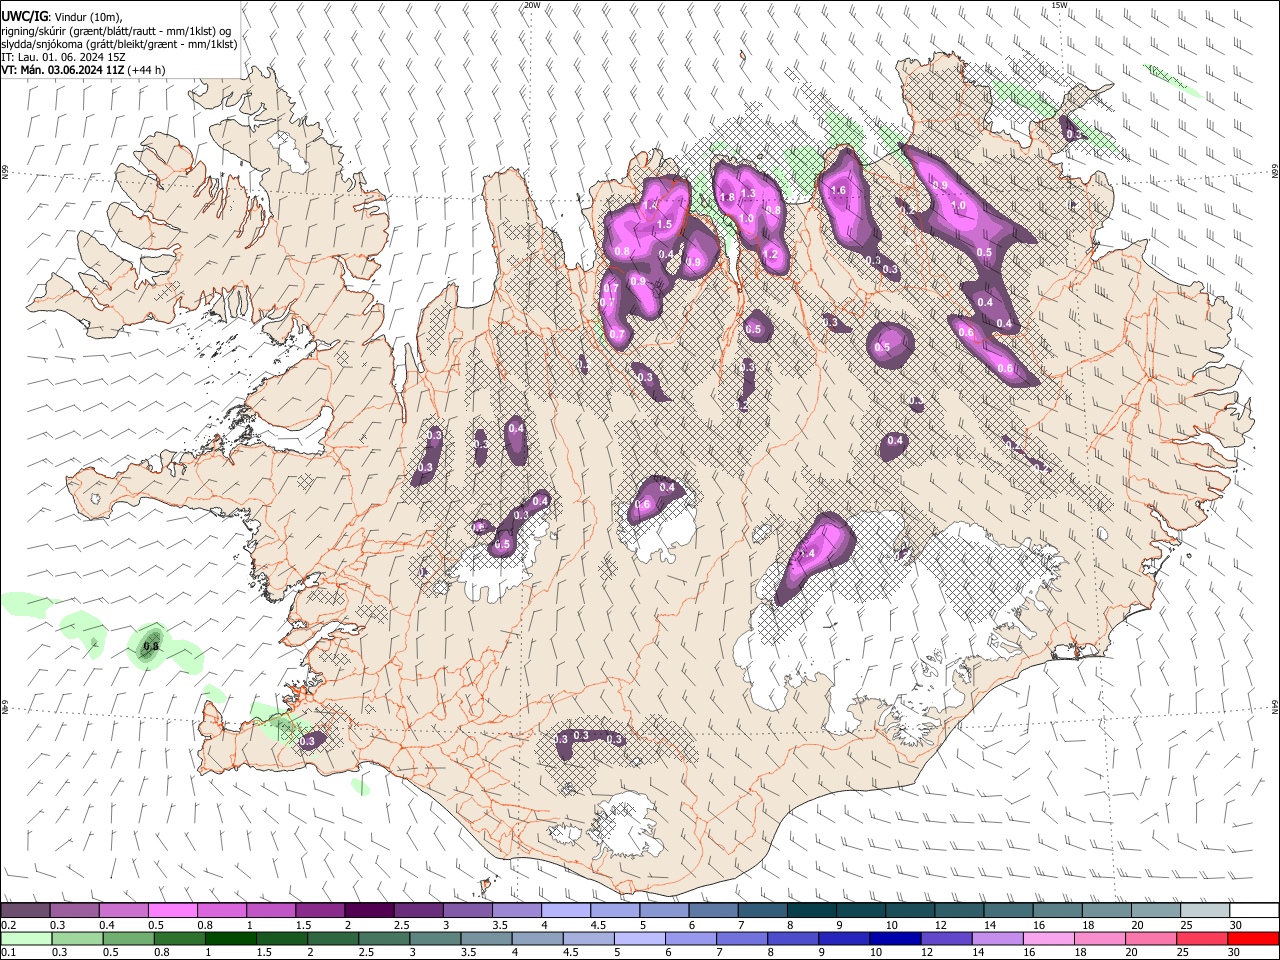Pick the light pink 16–18 swatch in lower legend

[x=1047, y=938]
